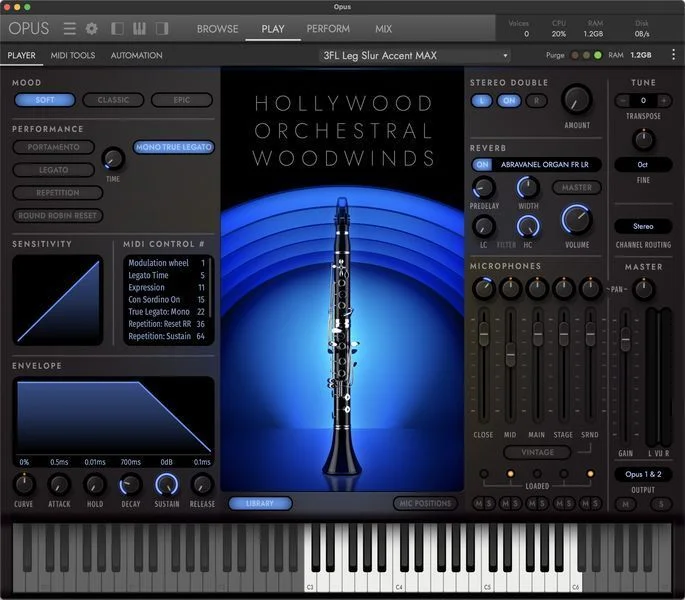
Task: Select the Soft mood
Action: pyautogui.click(x=45, y=100)
